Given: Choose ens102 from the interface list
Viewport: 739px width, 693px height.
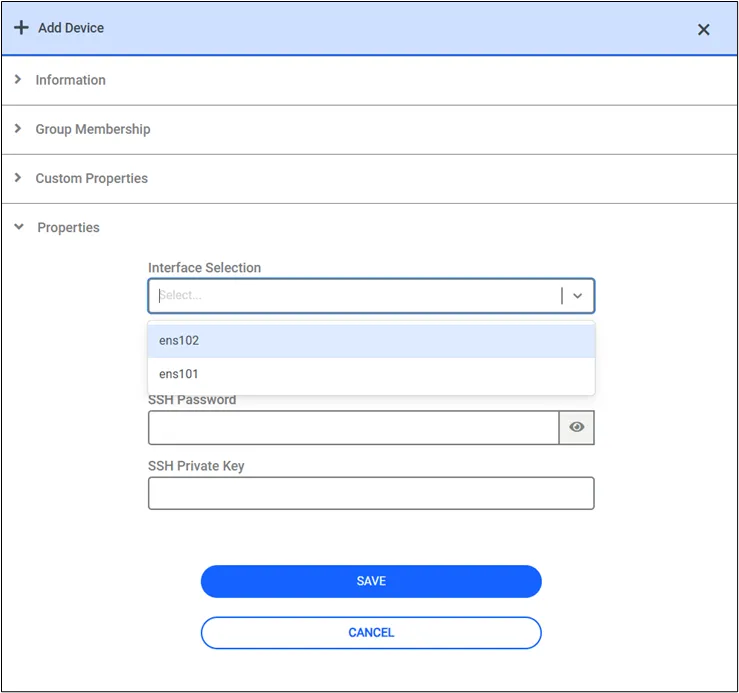Looking at the screenshot, I should (371, 340).
